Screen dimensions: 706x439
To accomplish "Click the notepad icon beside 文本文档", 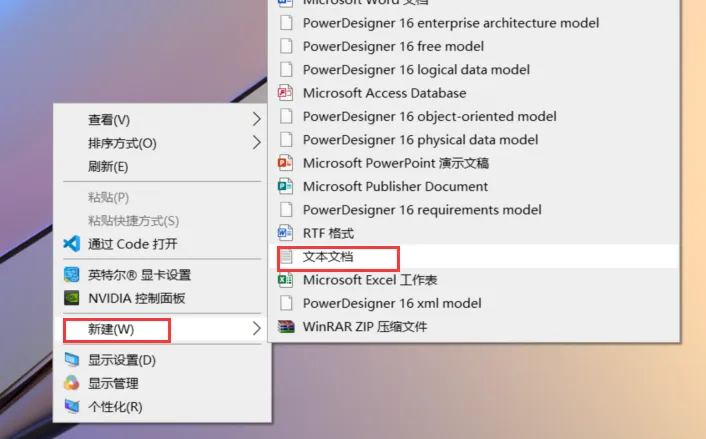I will [286, 257].
